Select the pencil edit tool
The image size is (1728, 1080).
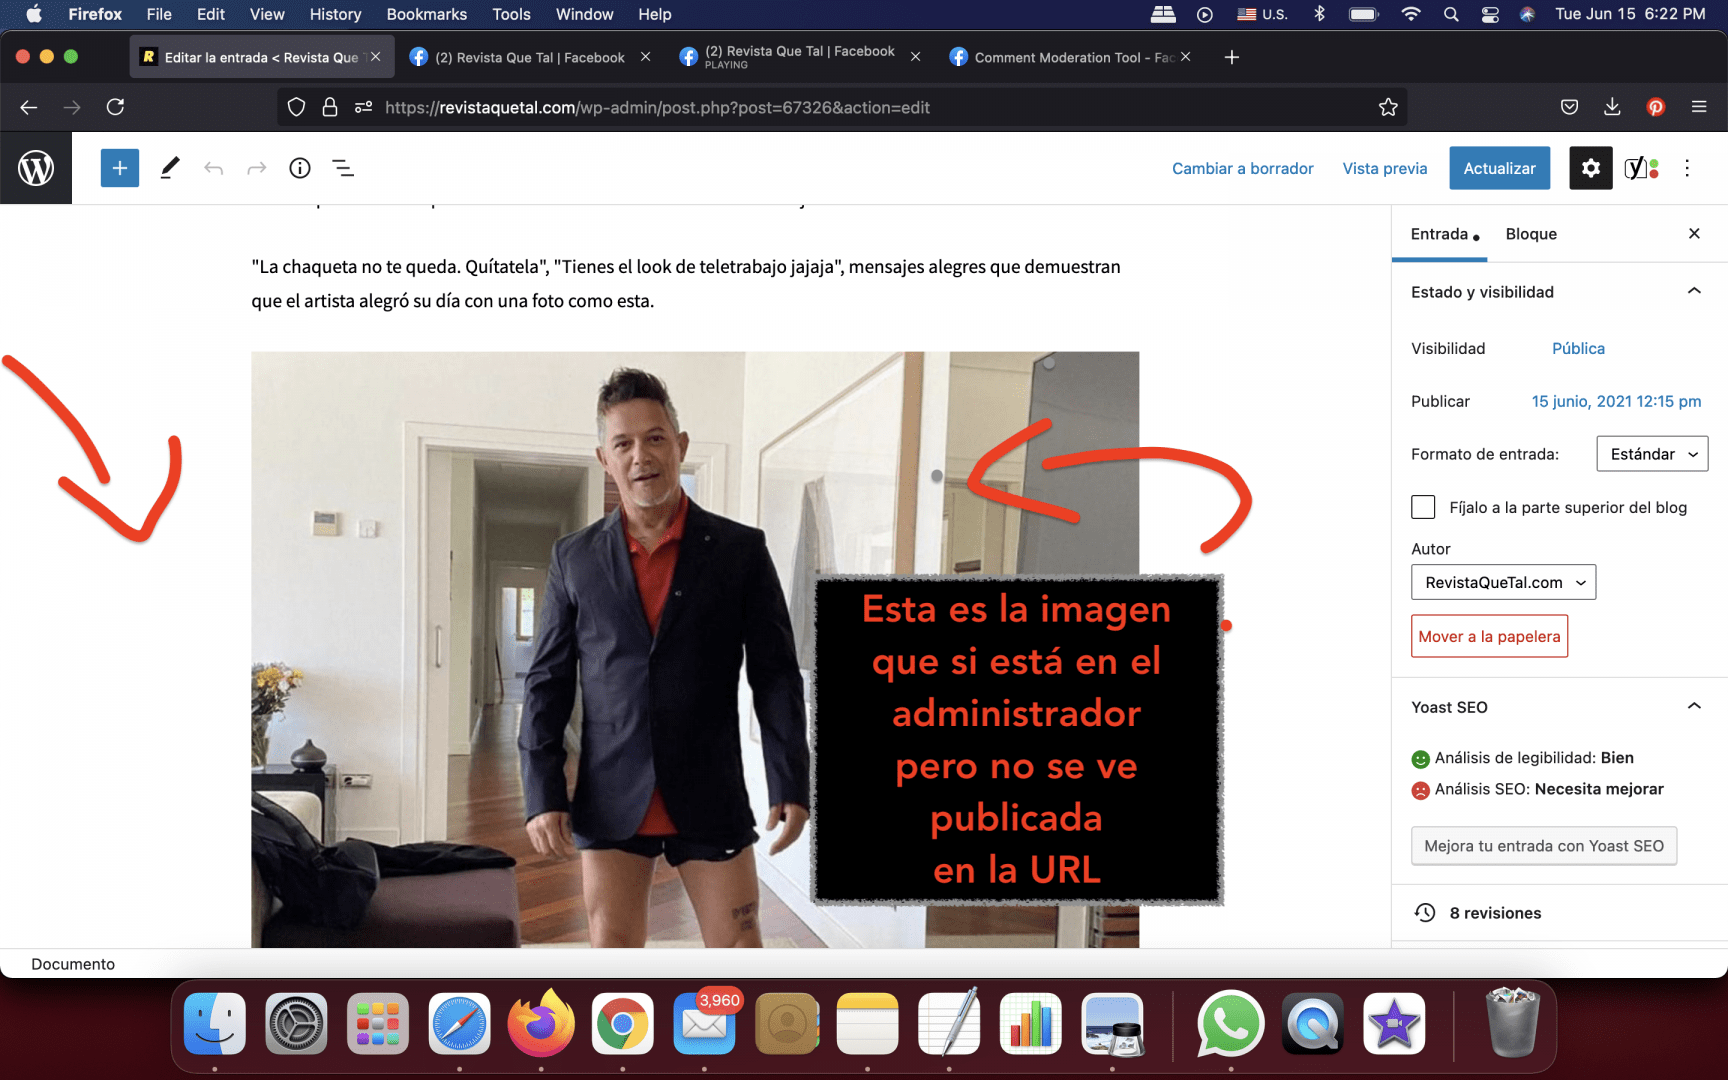[x=170, y=168]
